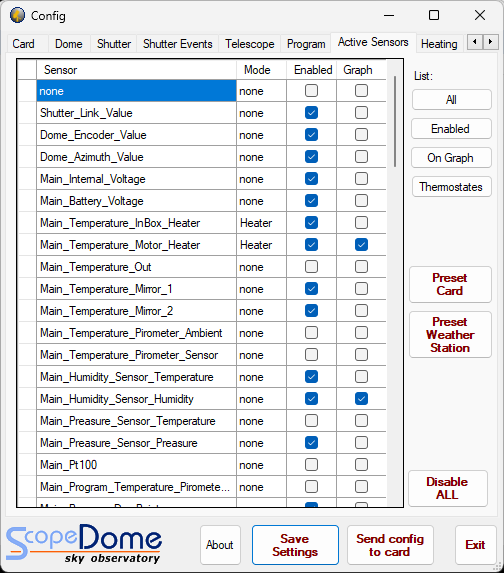Click the tab scroll right arrow

490,42
